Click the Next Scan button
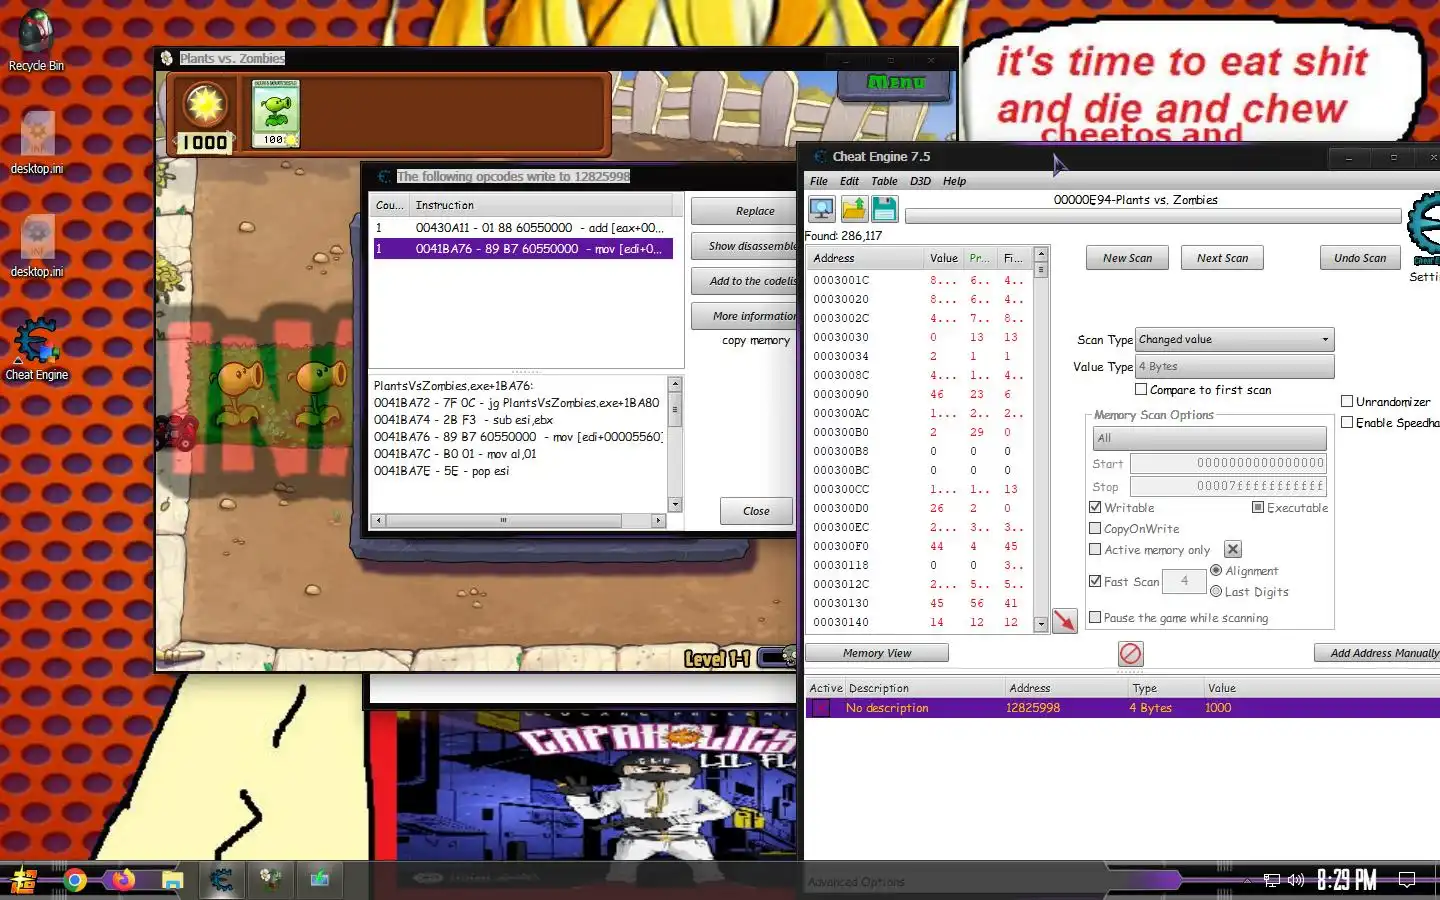 1222,258
